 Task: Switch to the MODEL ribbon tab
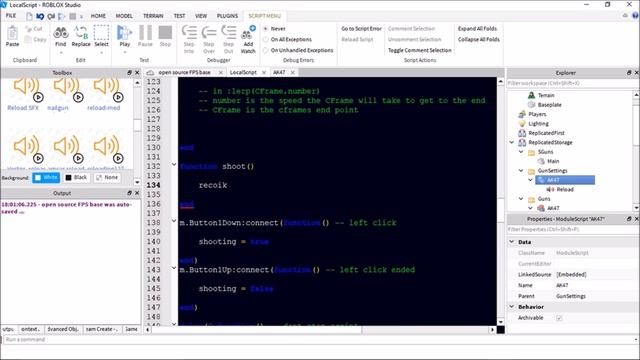[x=124, y=16]
